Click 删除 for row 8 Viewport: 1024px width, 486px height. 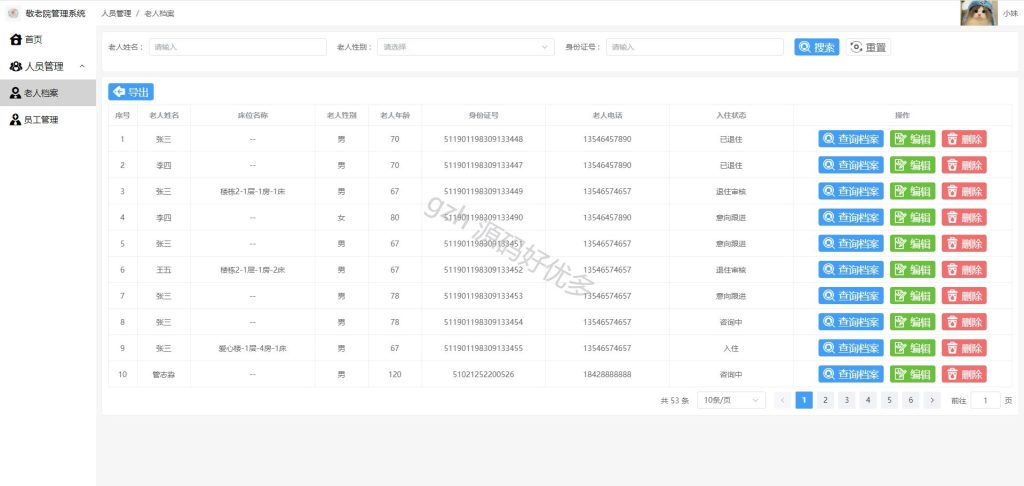[x=964, y=322]
